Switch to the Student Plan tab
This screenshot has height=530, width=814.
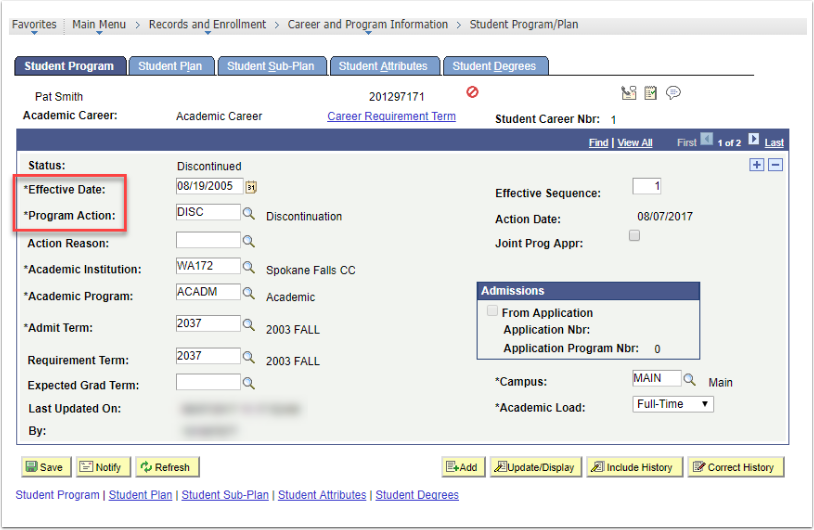[171, 66]
